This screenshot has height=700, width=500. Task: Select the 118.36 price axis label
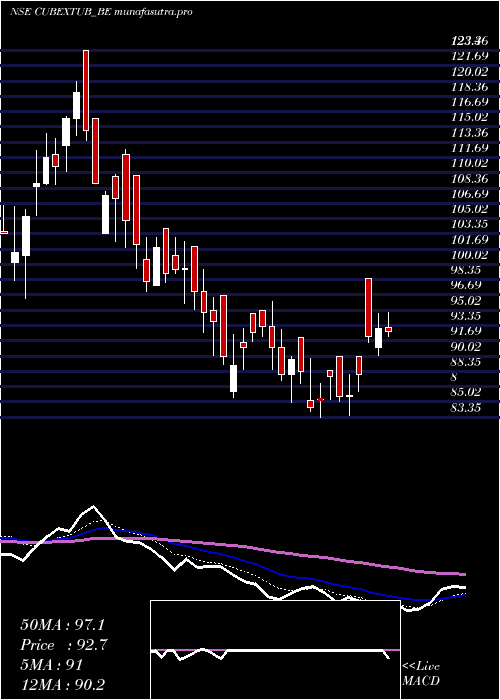tap(469, 87)
